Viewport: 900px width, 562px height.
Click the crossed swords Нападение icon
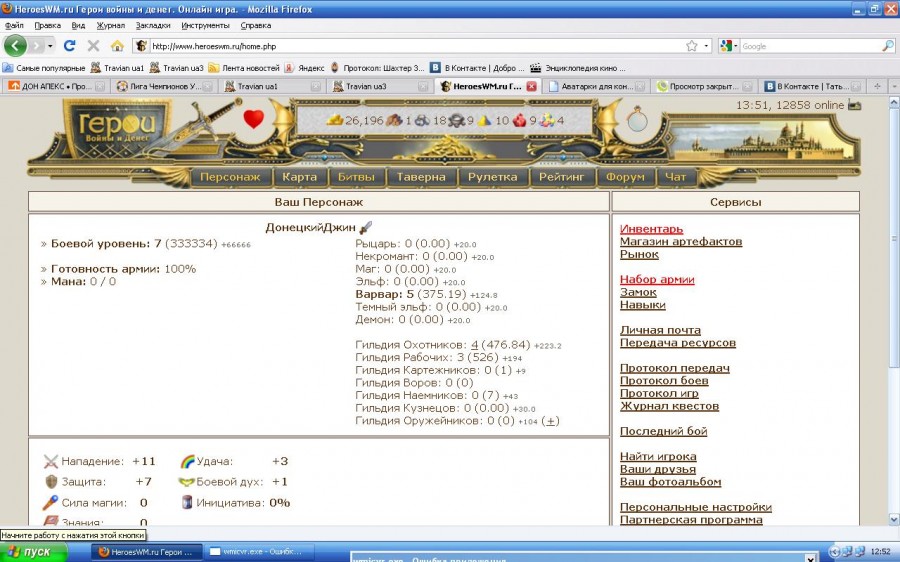pos(51,461)
